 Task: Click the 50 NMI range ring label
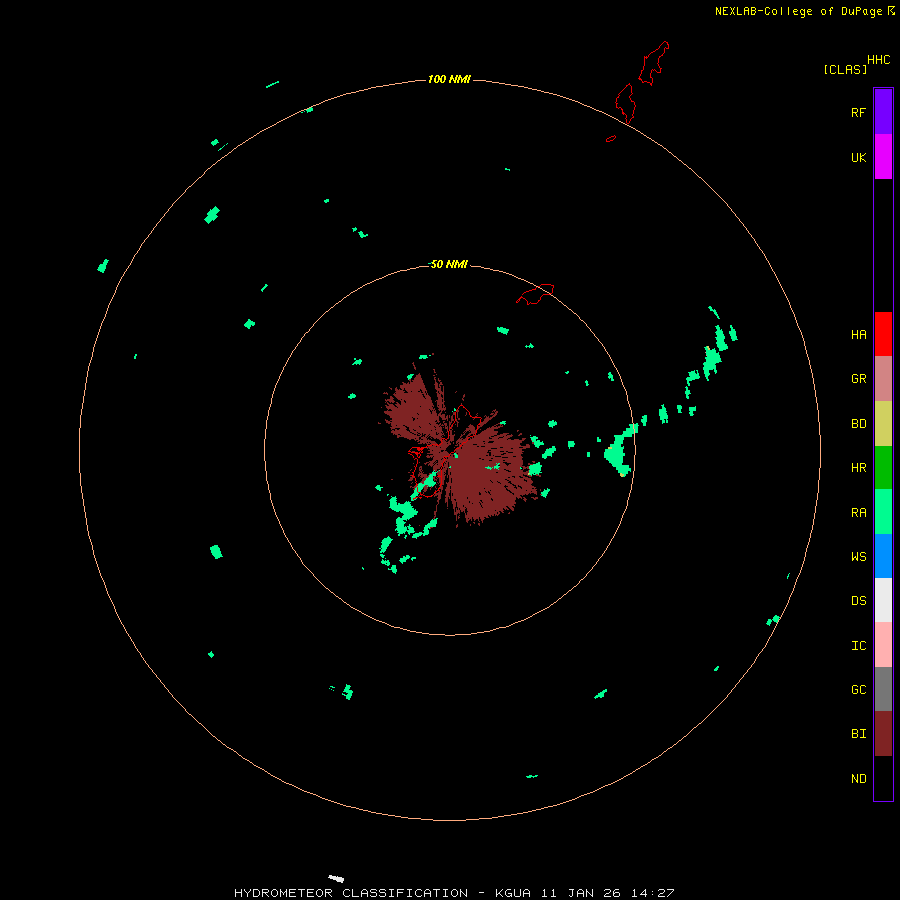[x=449, y=264]
